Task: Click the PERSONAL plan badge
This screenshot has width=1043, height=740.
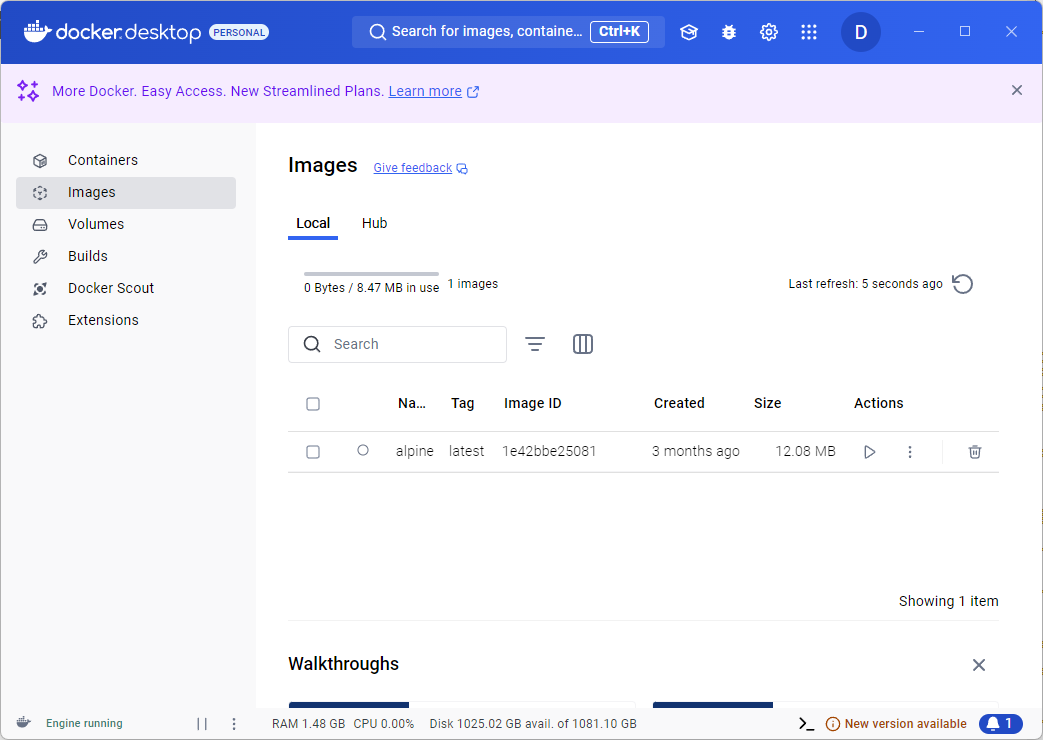Action: (239, 32)
